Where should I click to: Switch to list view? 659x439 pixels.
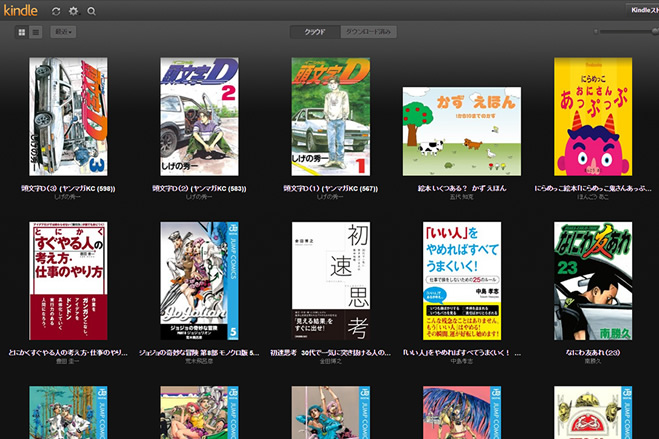point(36,32)
